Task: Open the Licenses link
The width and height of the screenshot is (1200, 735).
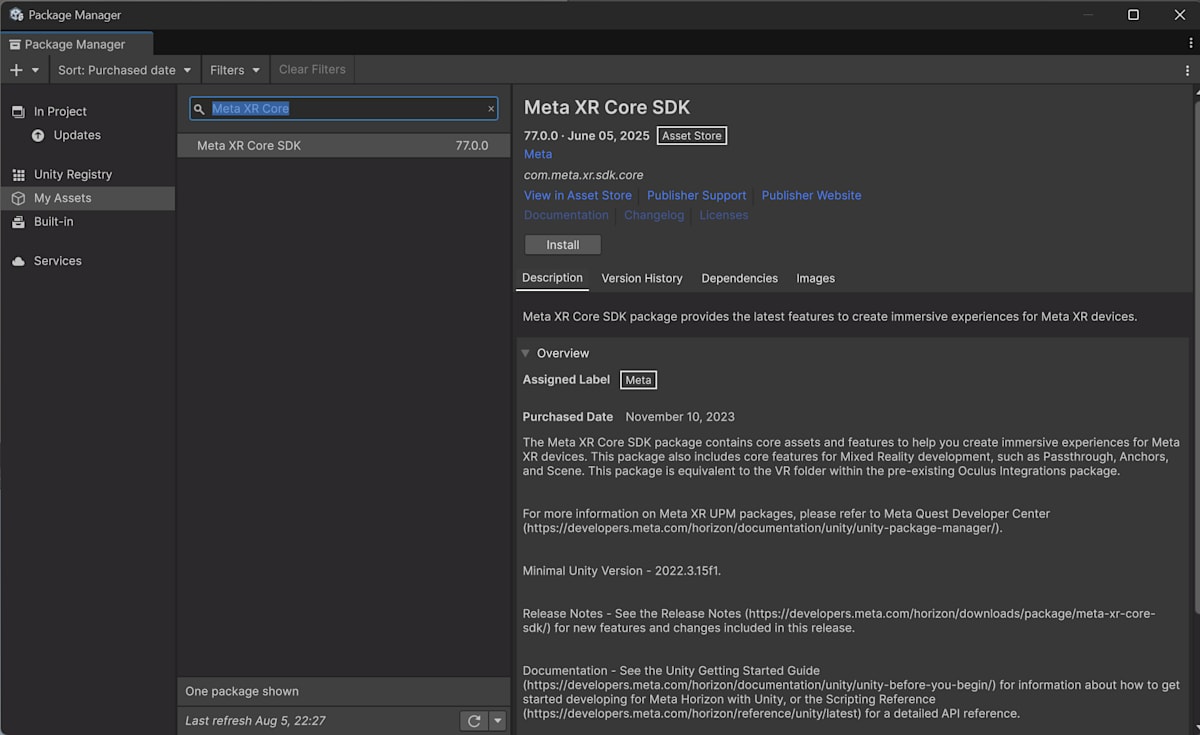Action: click(x=724, y=215)
